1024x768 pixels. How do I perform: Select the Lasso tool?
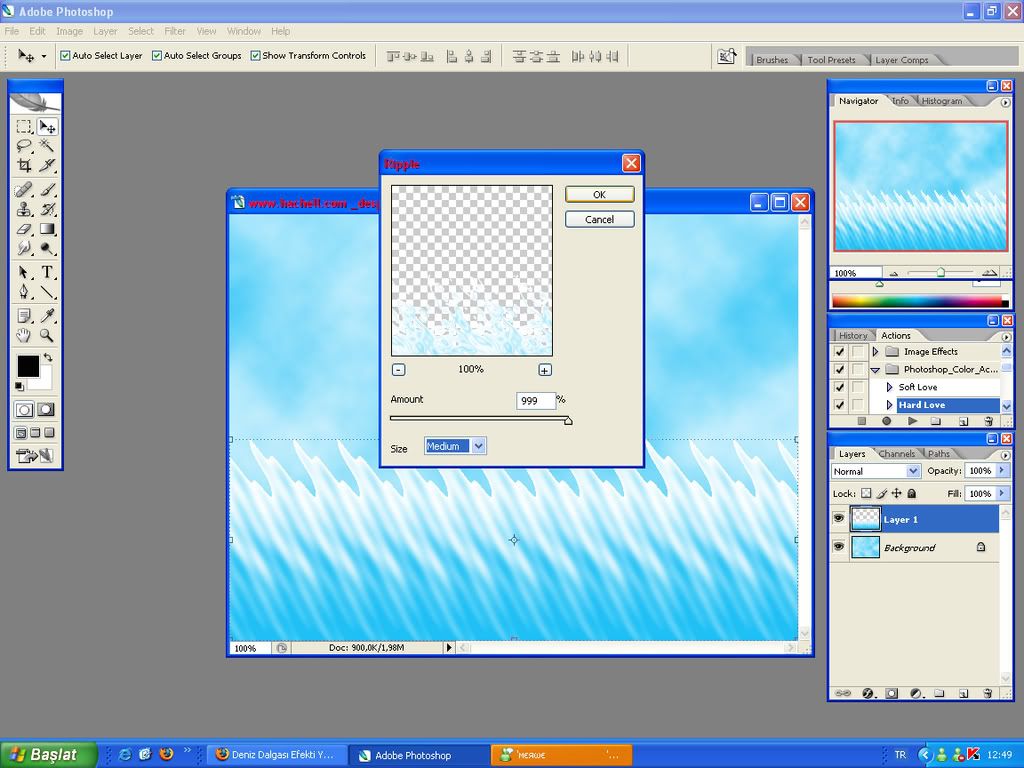[24, 146]
